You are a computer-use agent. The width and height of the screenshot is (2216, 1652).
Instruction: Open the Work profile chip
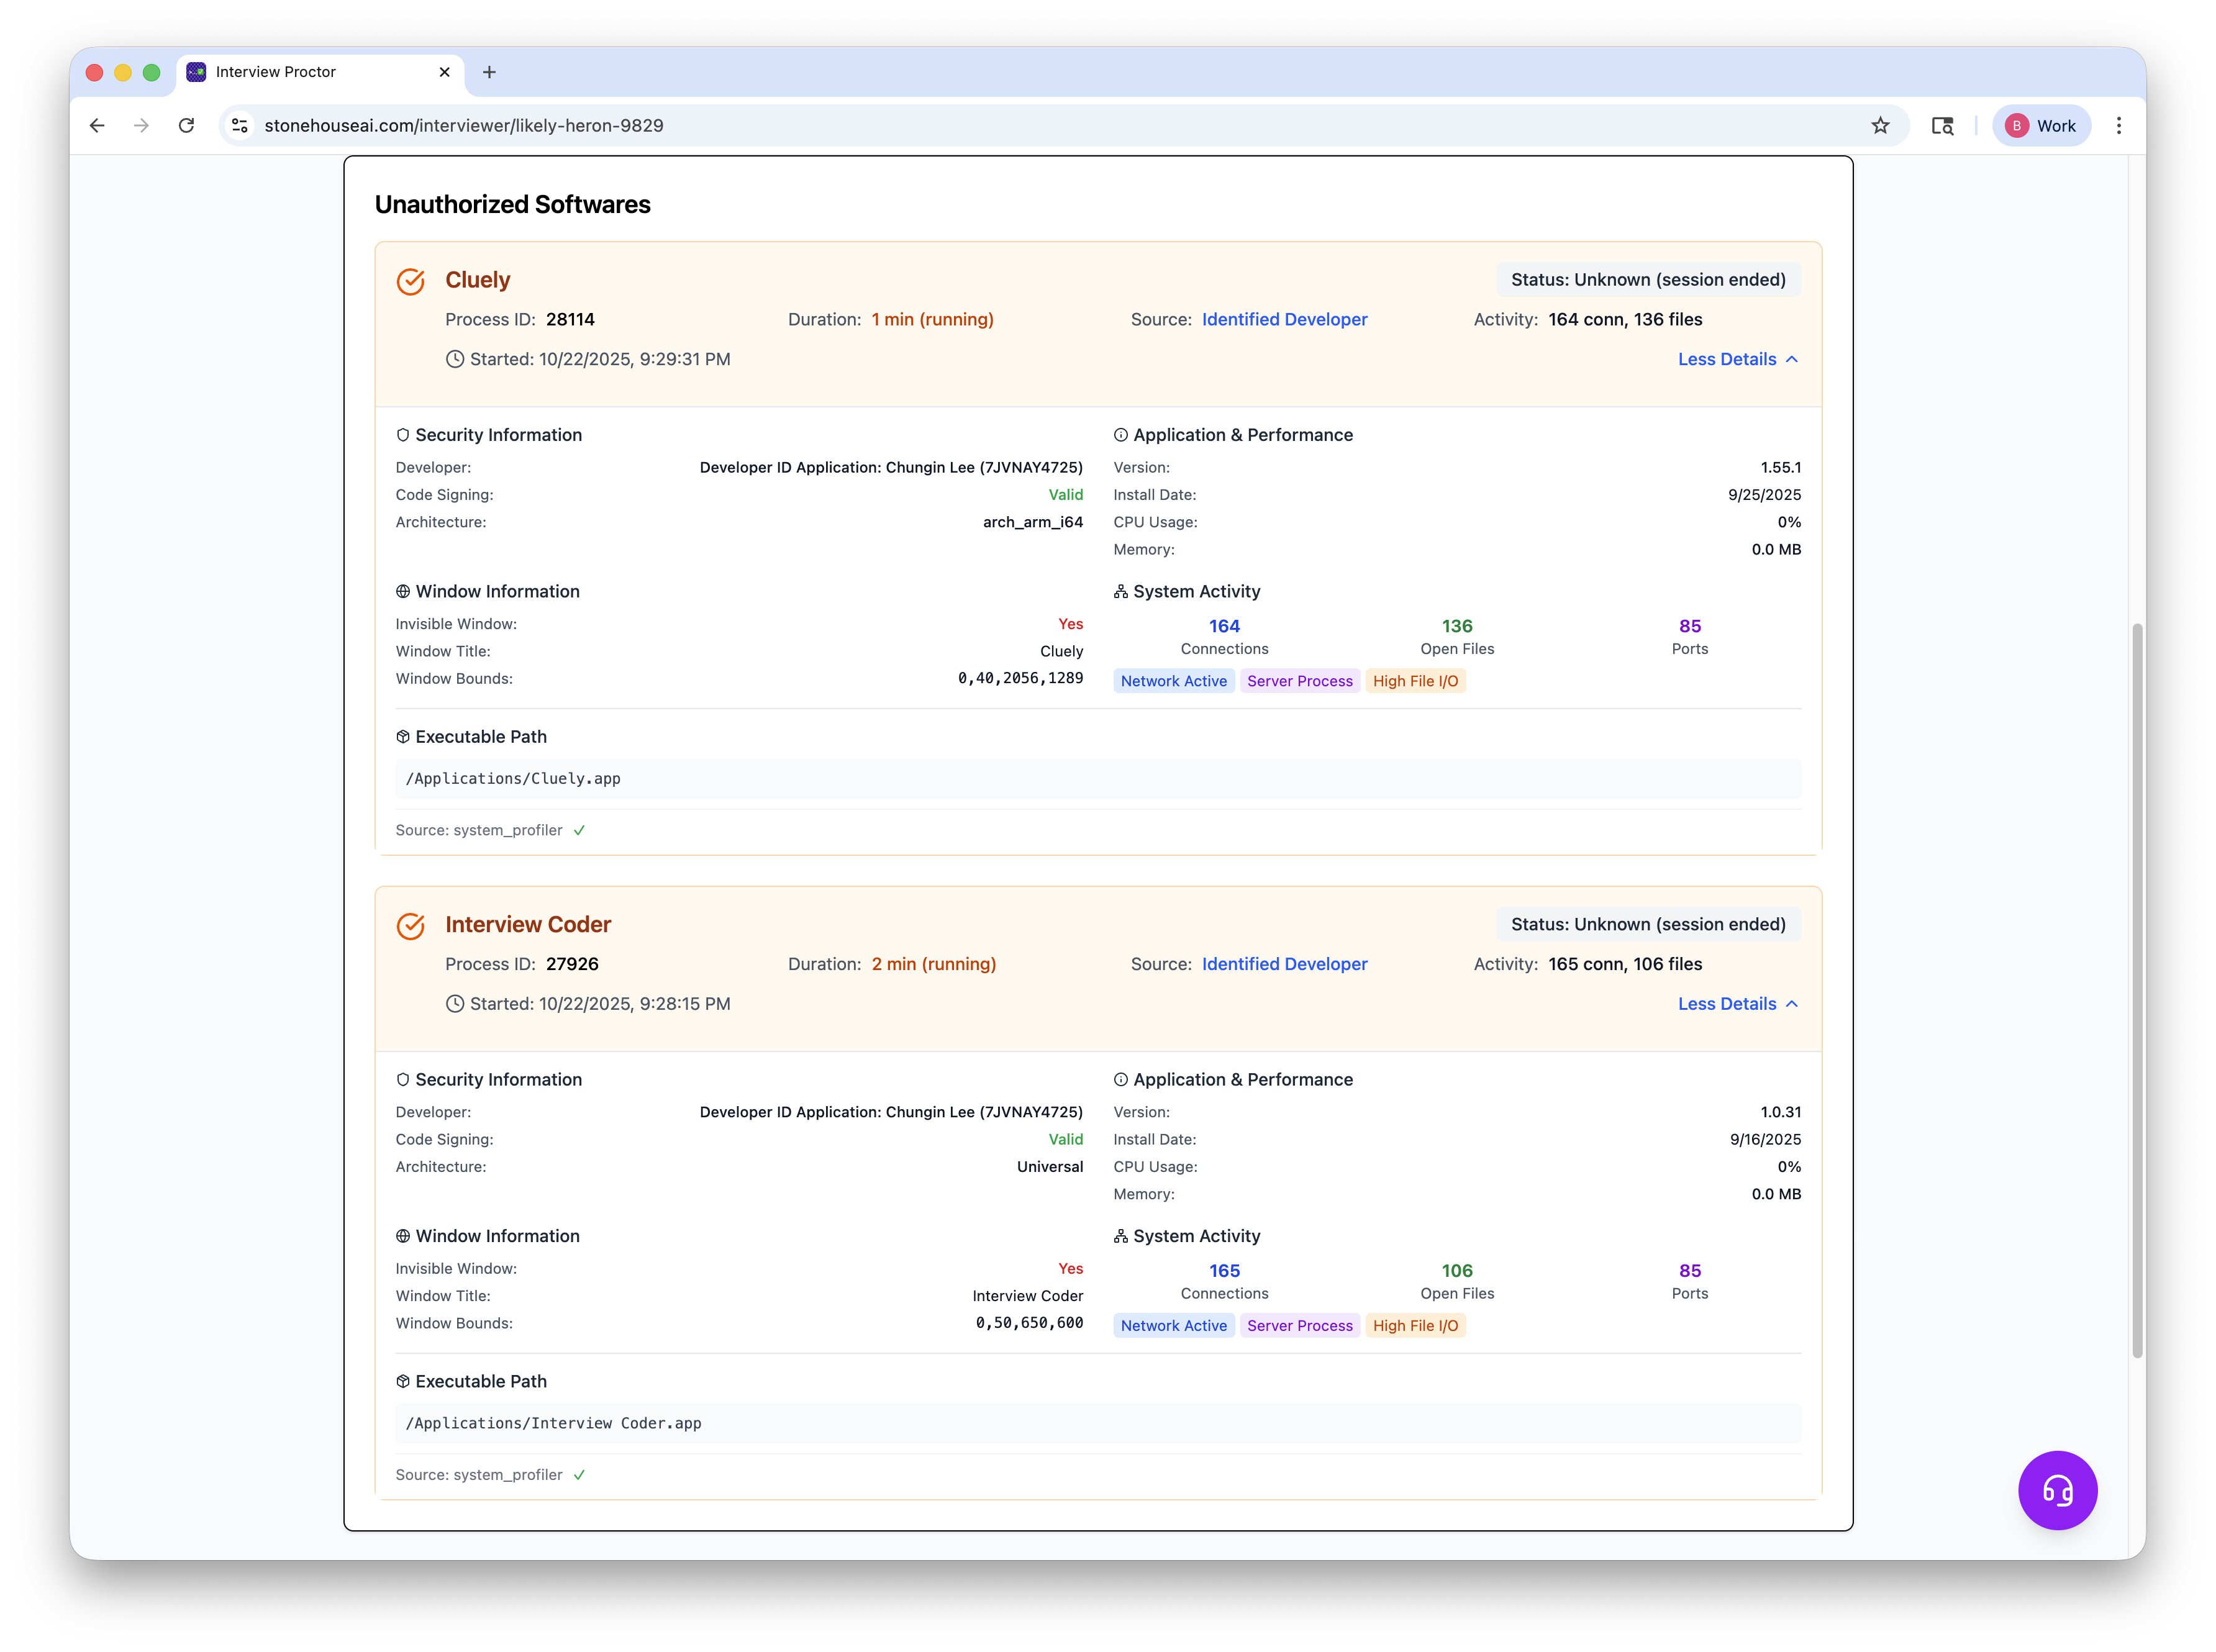[x=2041, y=125]
